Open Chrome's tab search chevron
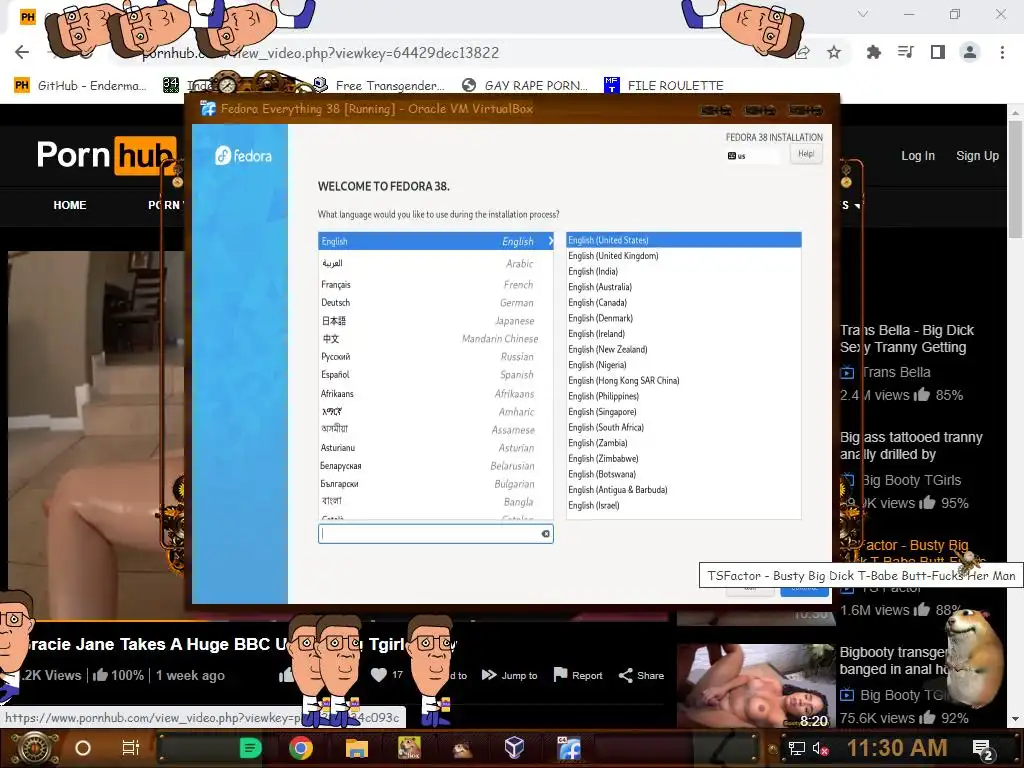Image resolution: width=1024 pixels, height=768 pixels. [863, 14]
